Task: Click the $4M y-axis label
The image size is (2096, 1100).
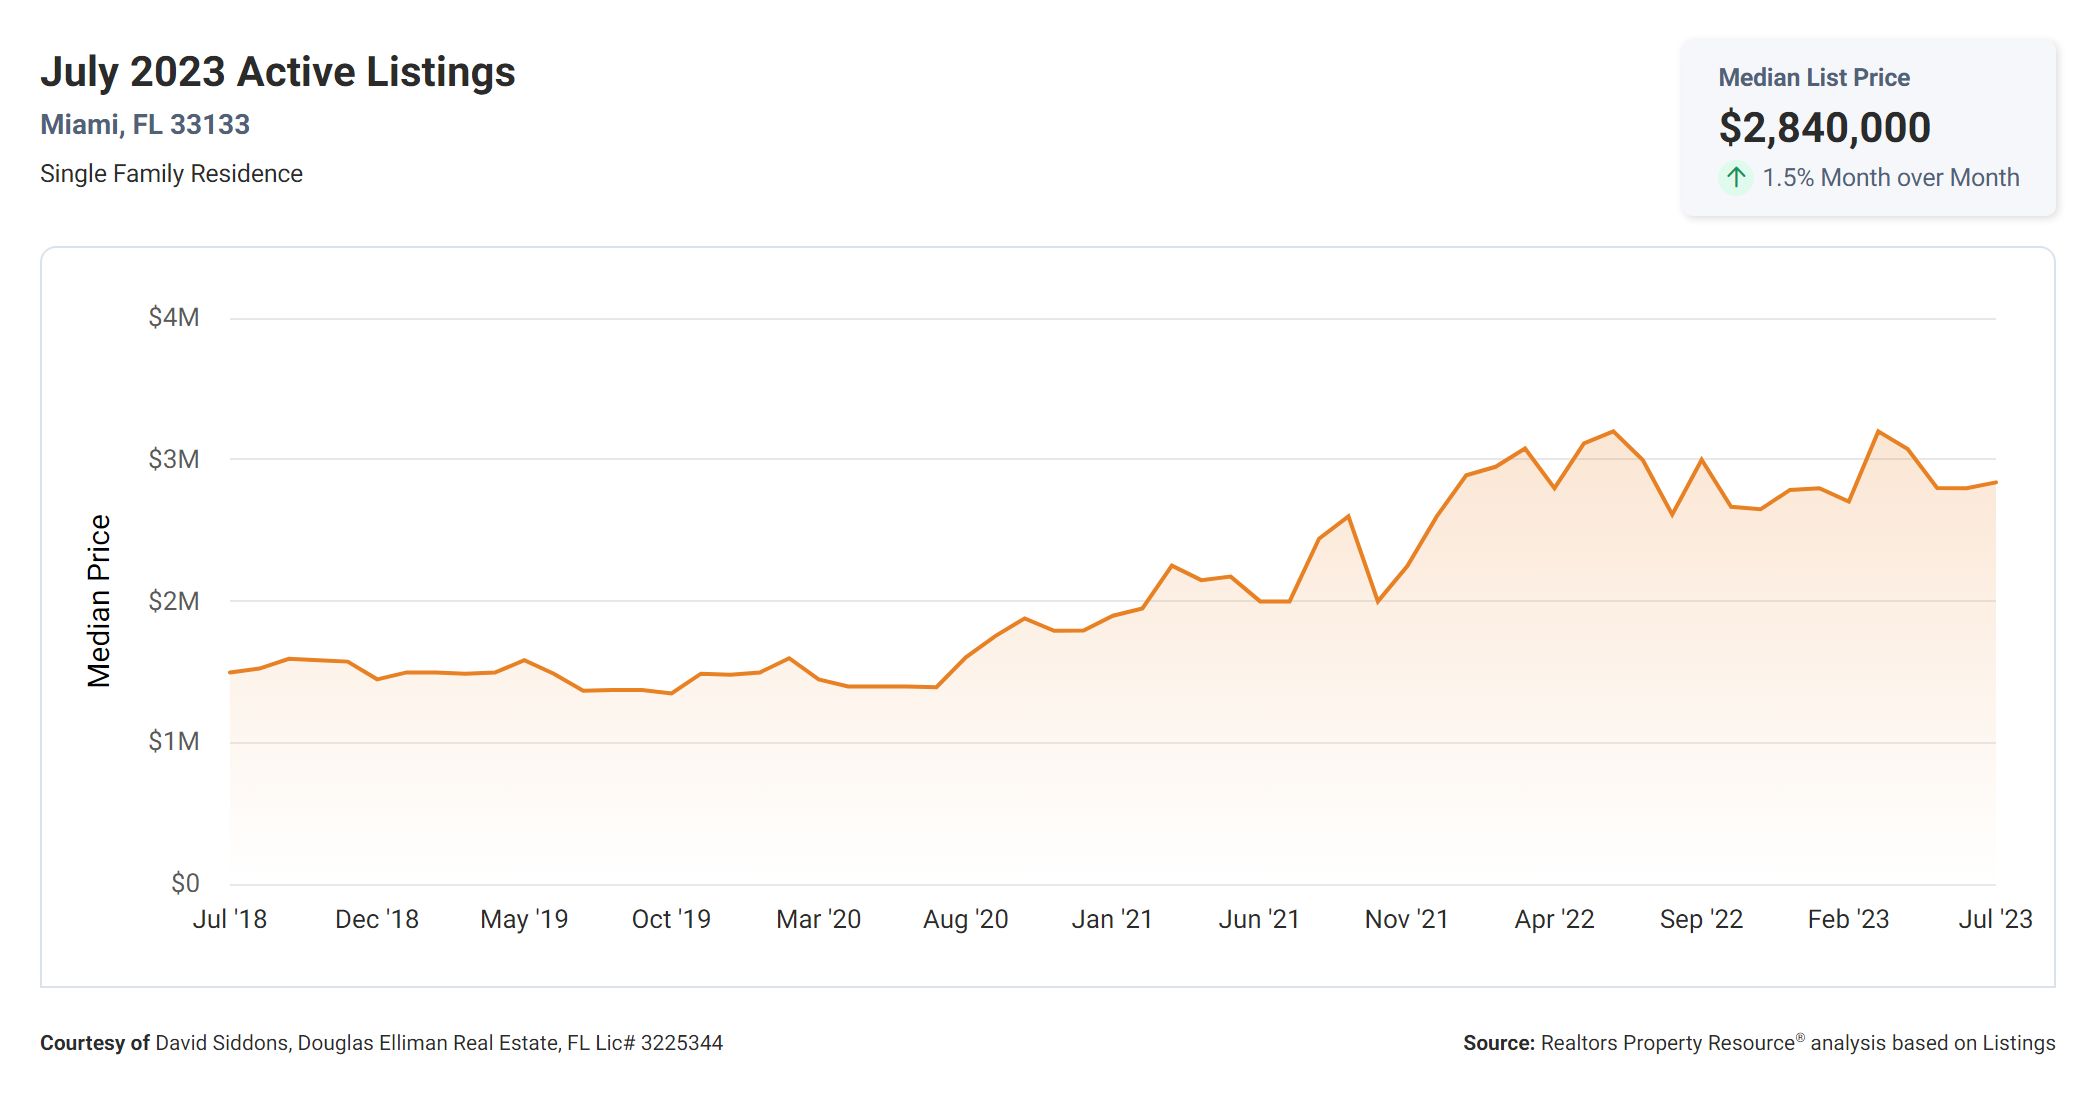Action: click(x=174, y=318)
